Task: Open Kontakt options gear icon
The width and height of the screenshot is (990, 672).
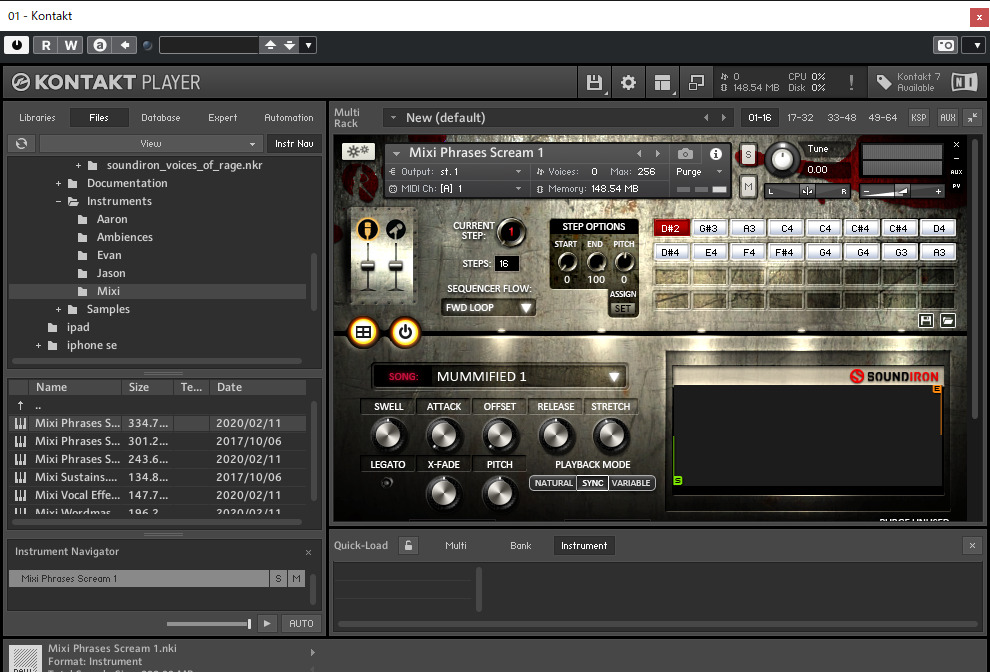Action: pyautogui.click(x=628, y=82)
